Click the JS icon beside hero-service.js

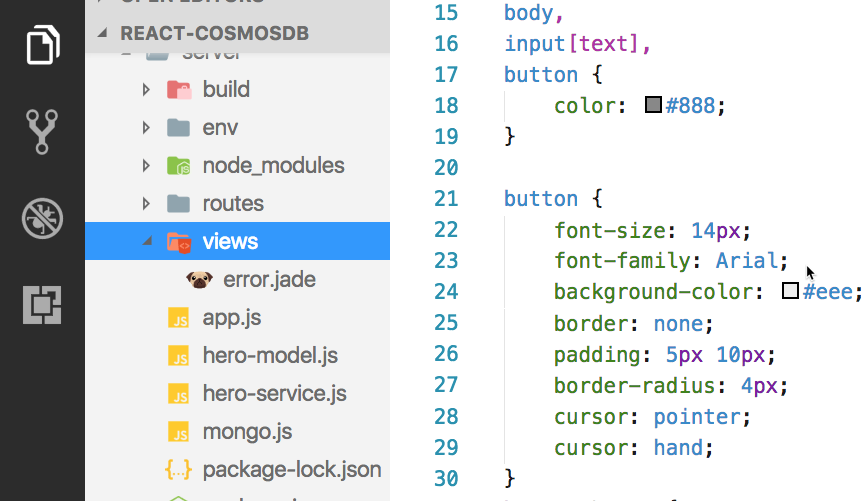click(179, 394)
